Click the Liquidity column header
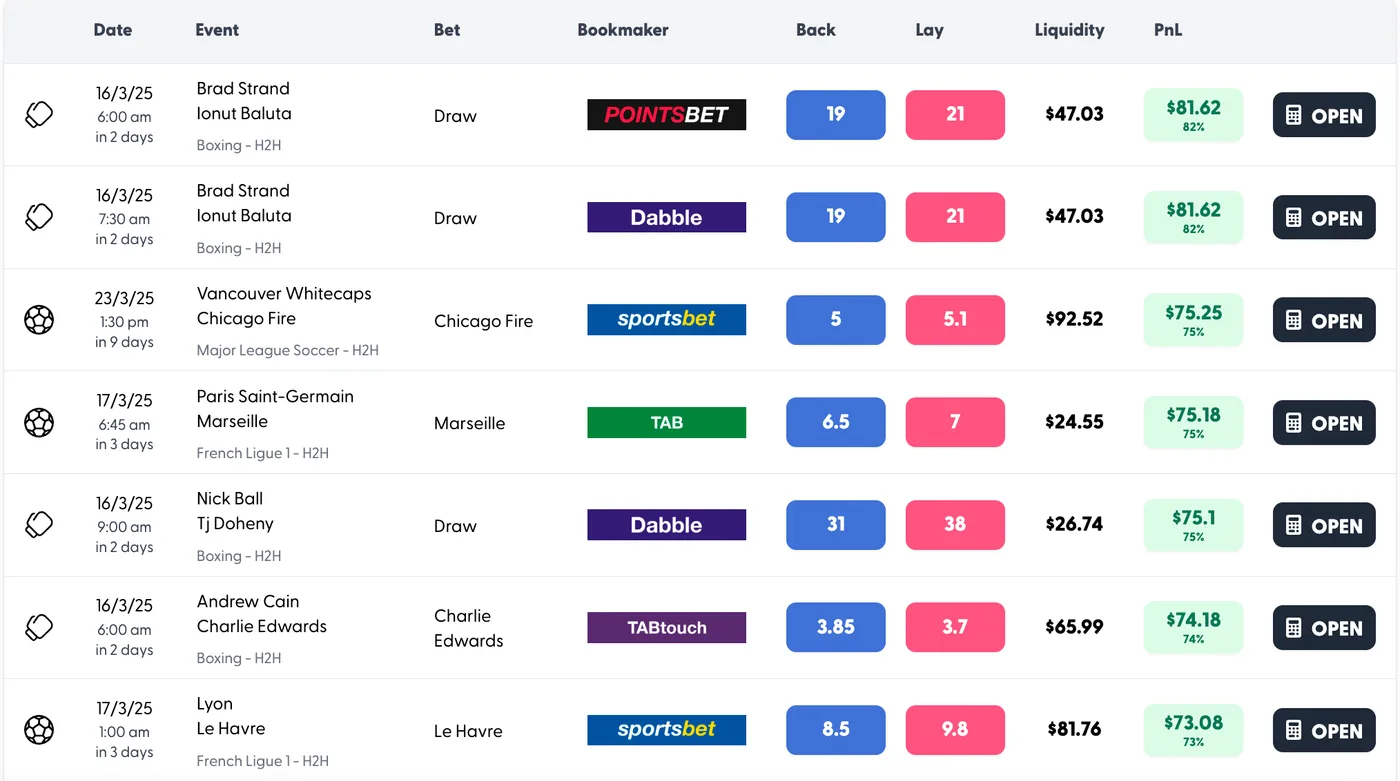 click(x=1069, y=30)
